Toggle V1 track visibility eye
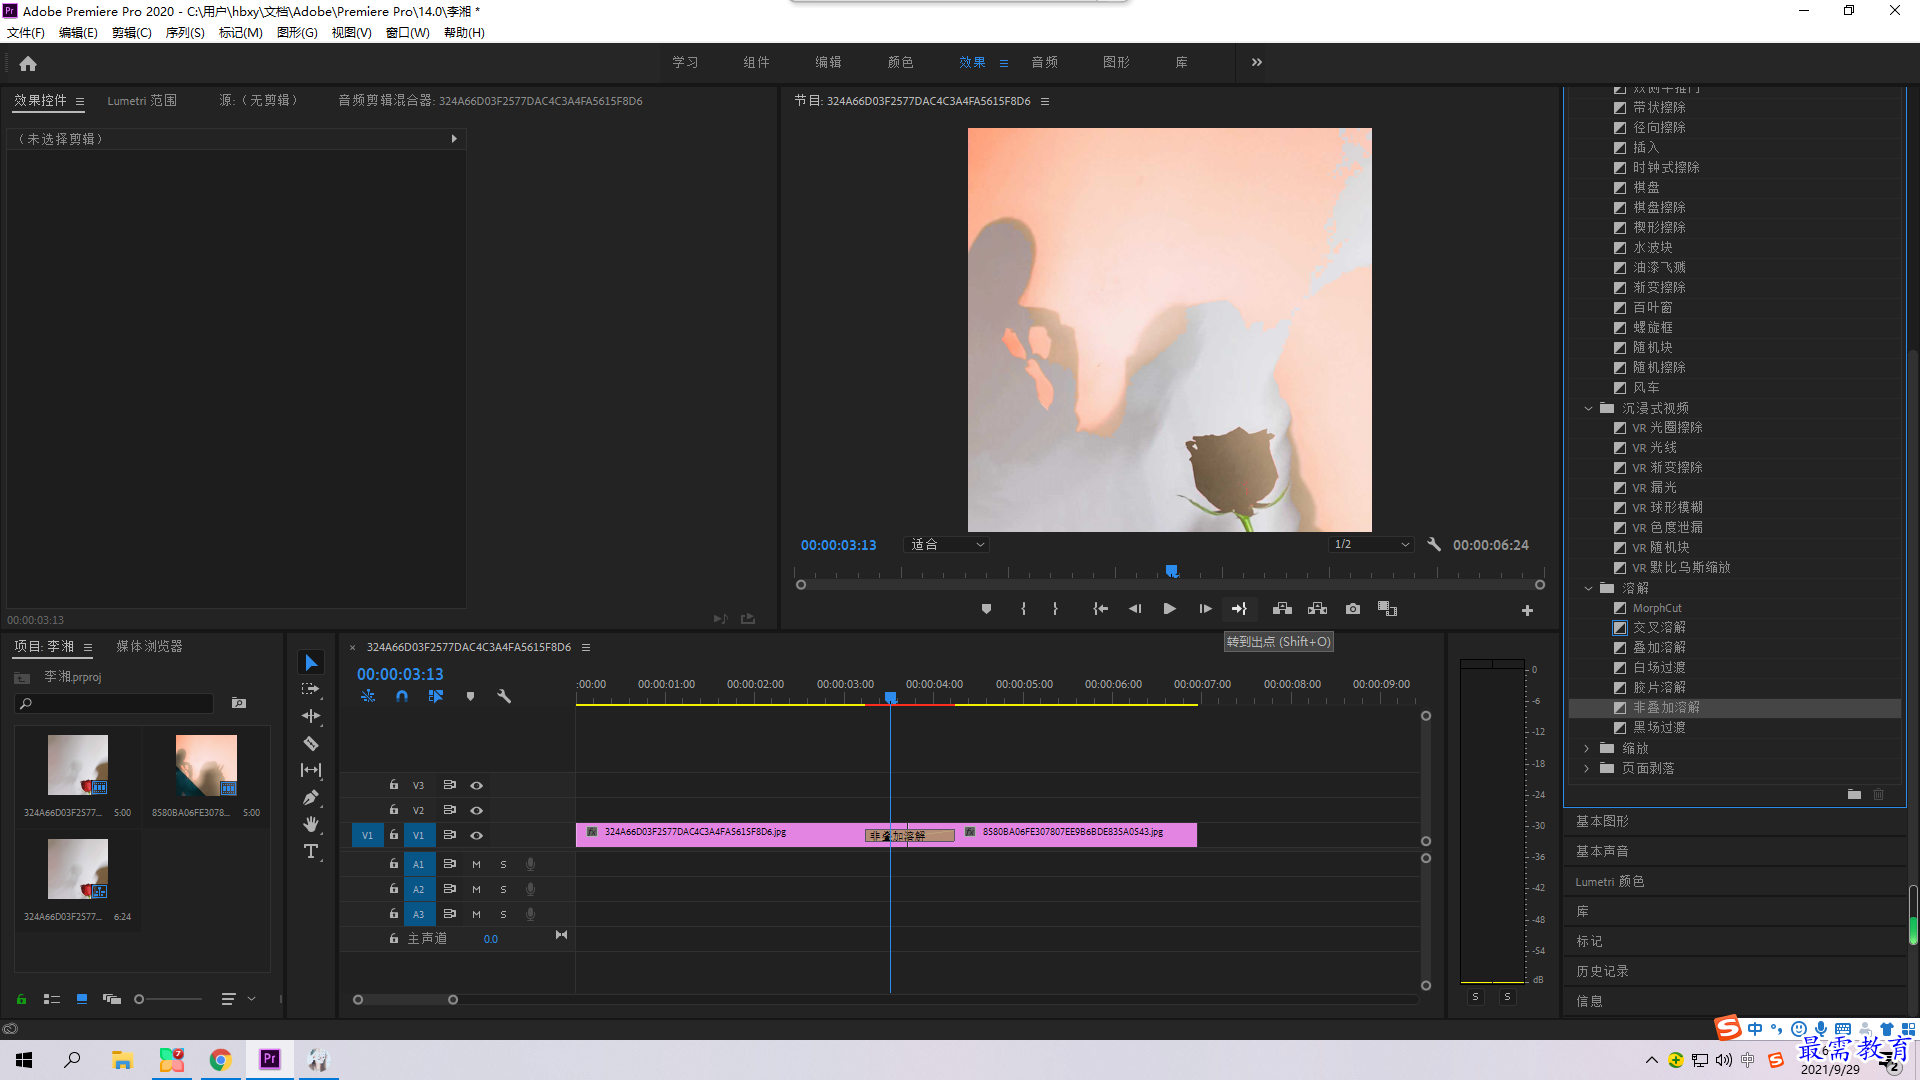This screenshot has height=1080, width=1920. (477, 836)
